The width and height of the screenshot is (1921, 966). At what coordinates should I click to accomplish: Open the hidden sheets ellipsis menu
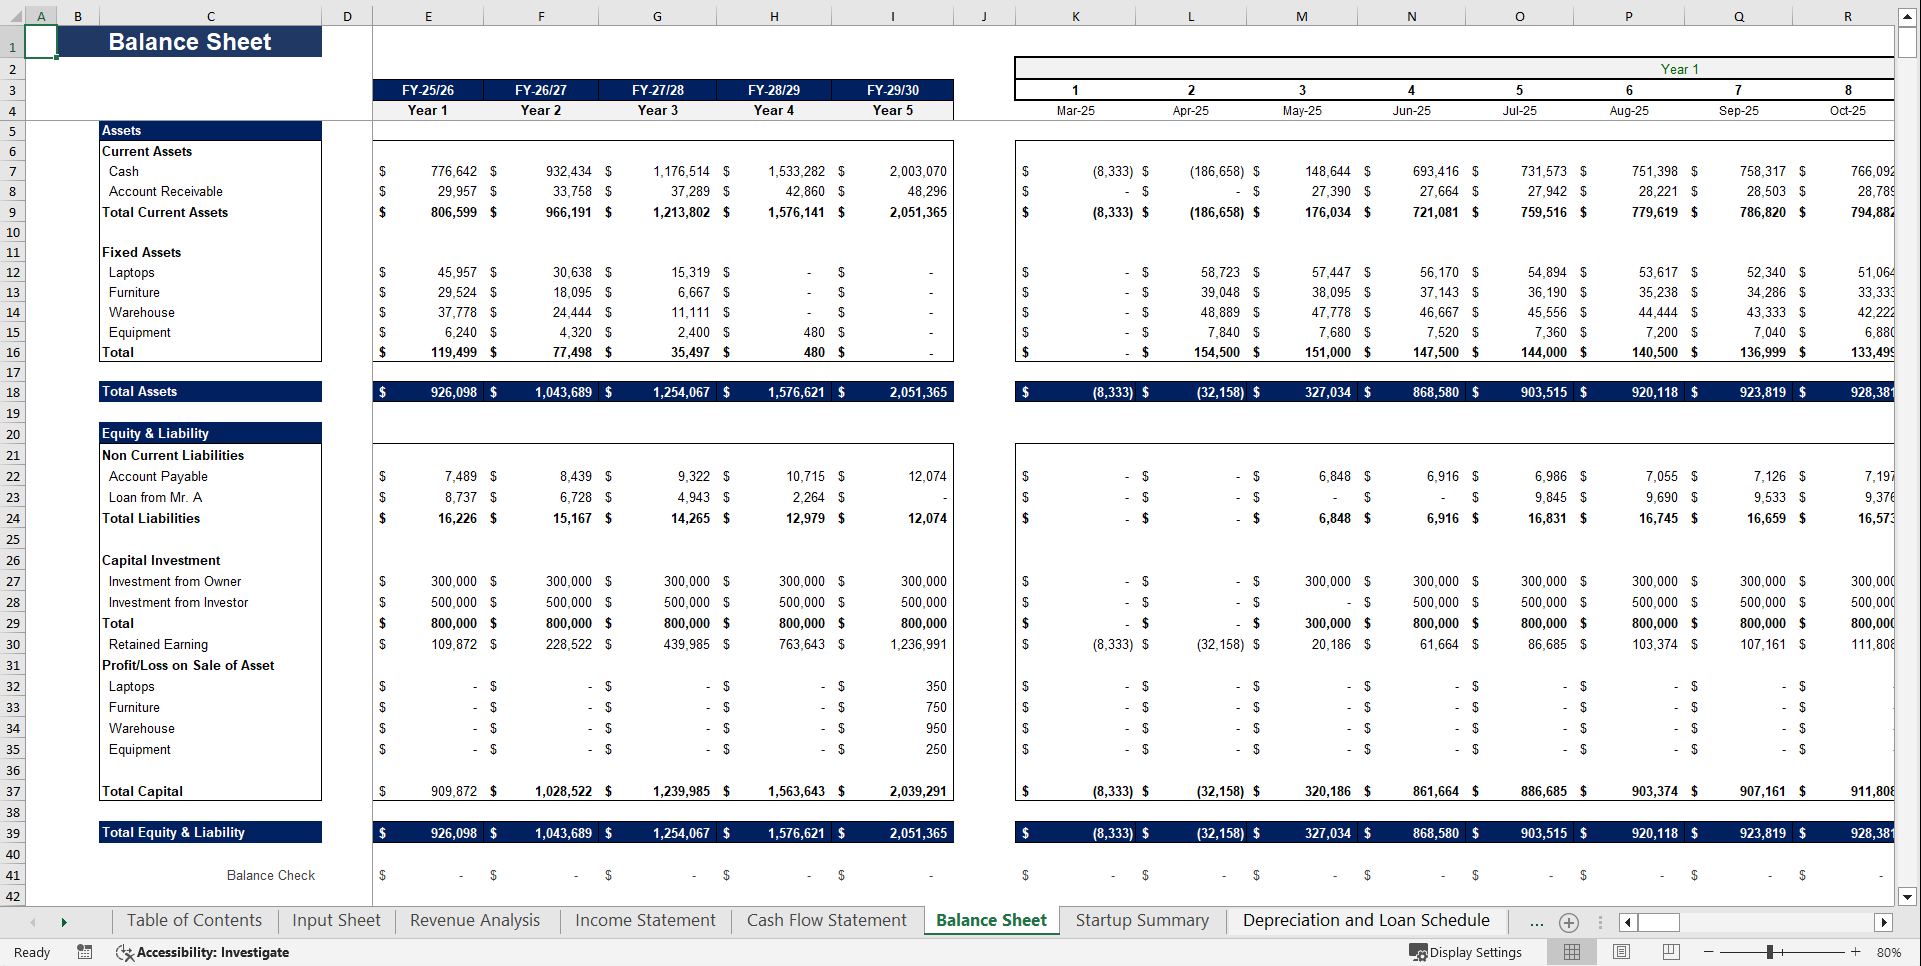pyautogui.click(x=1536, y=922)
